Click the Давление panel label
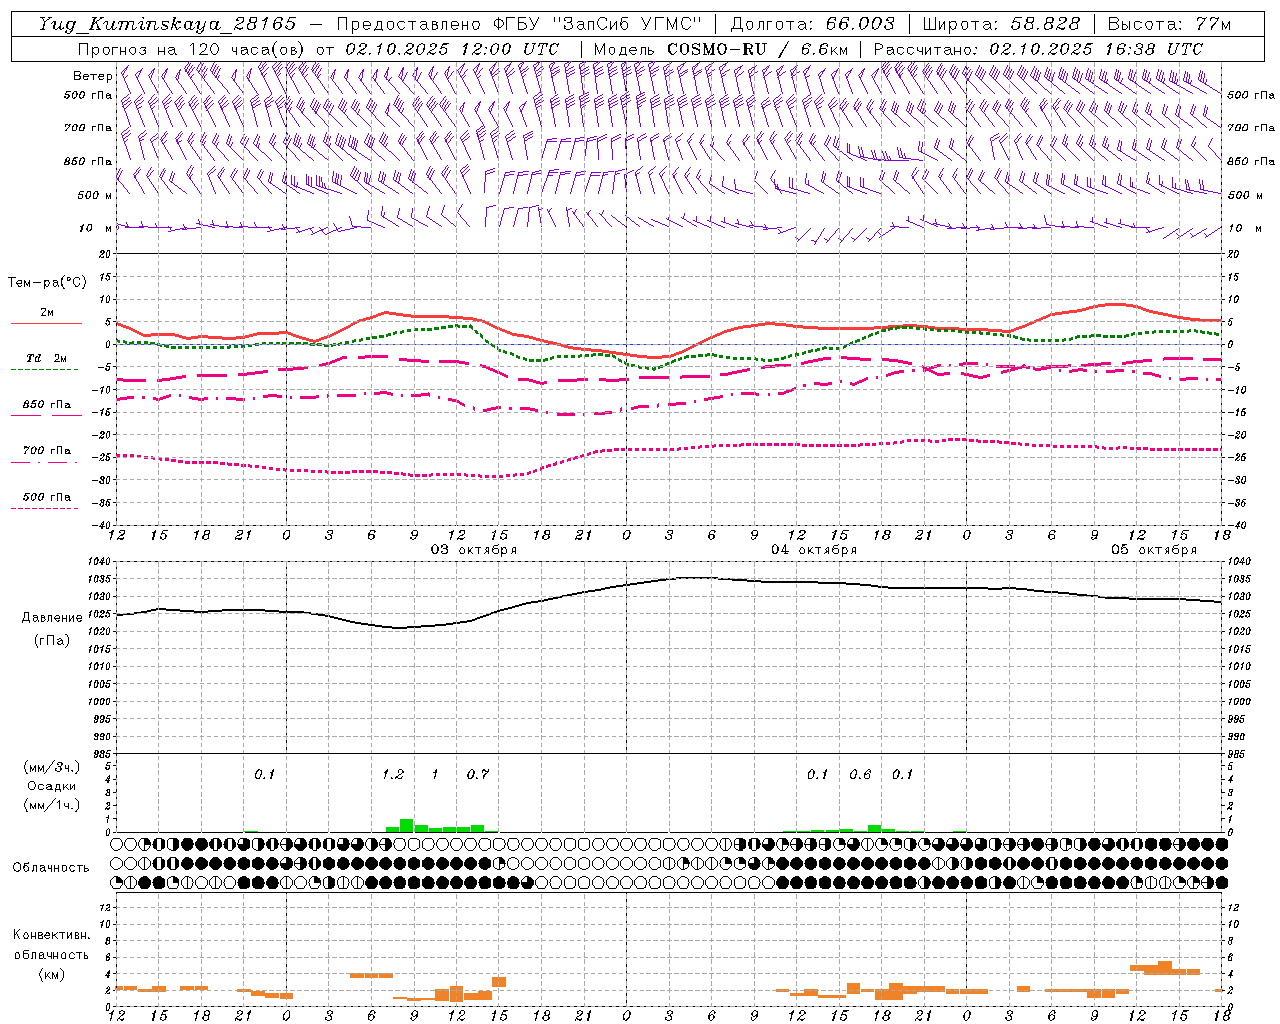This screenshot has height=1024, width=1280. click(50, 618)
